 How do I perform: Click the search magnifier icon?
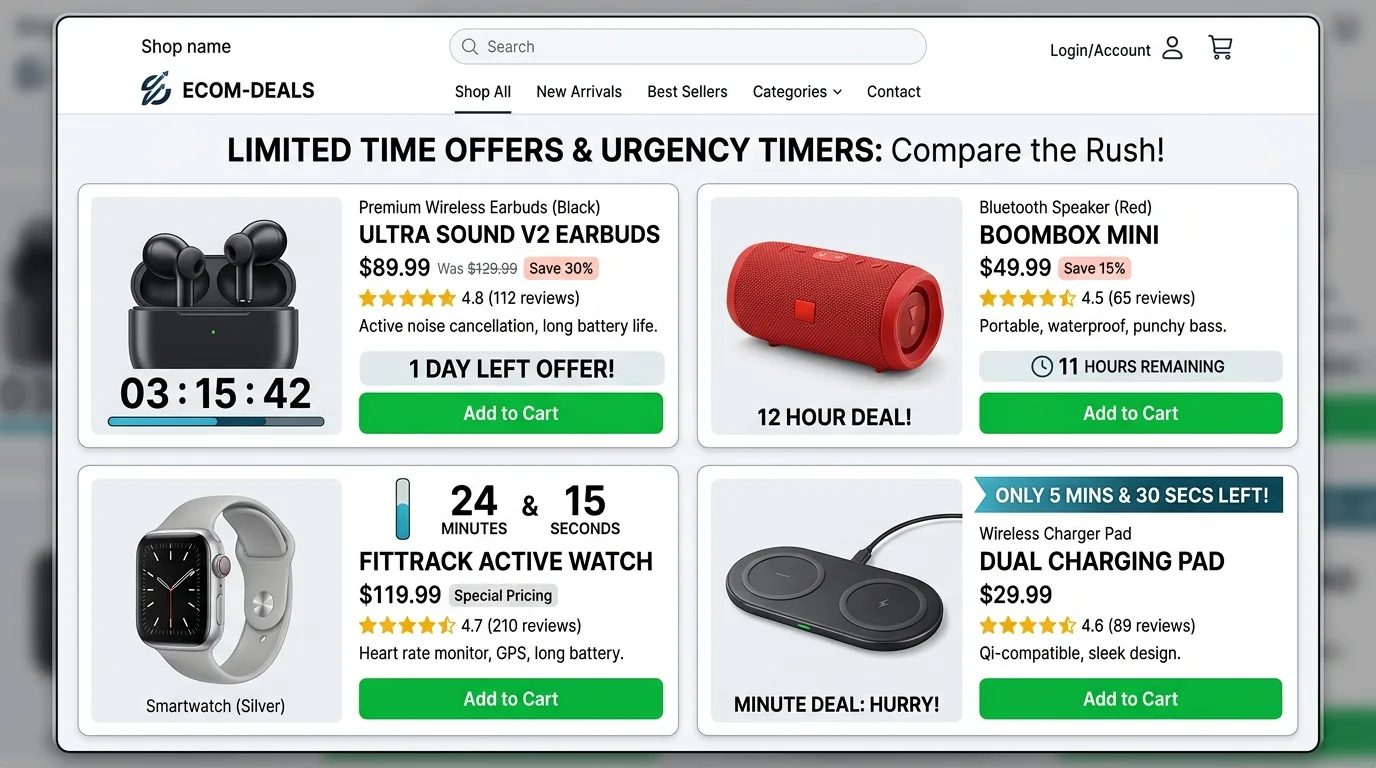pos(469,46)
